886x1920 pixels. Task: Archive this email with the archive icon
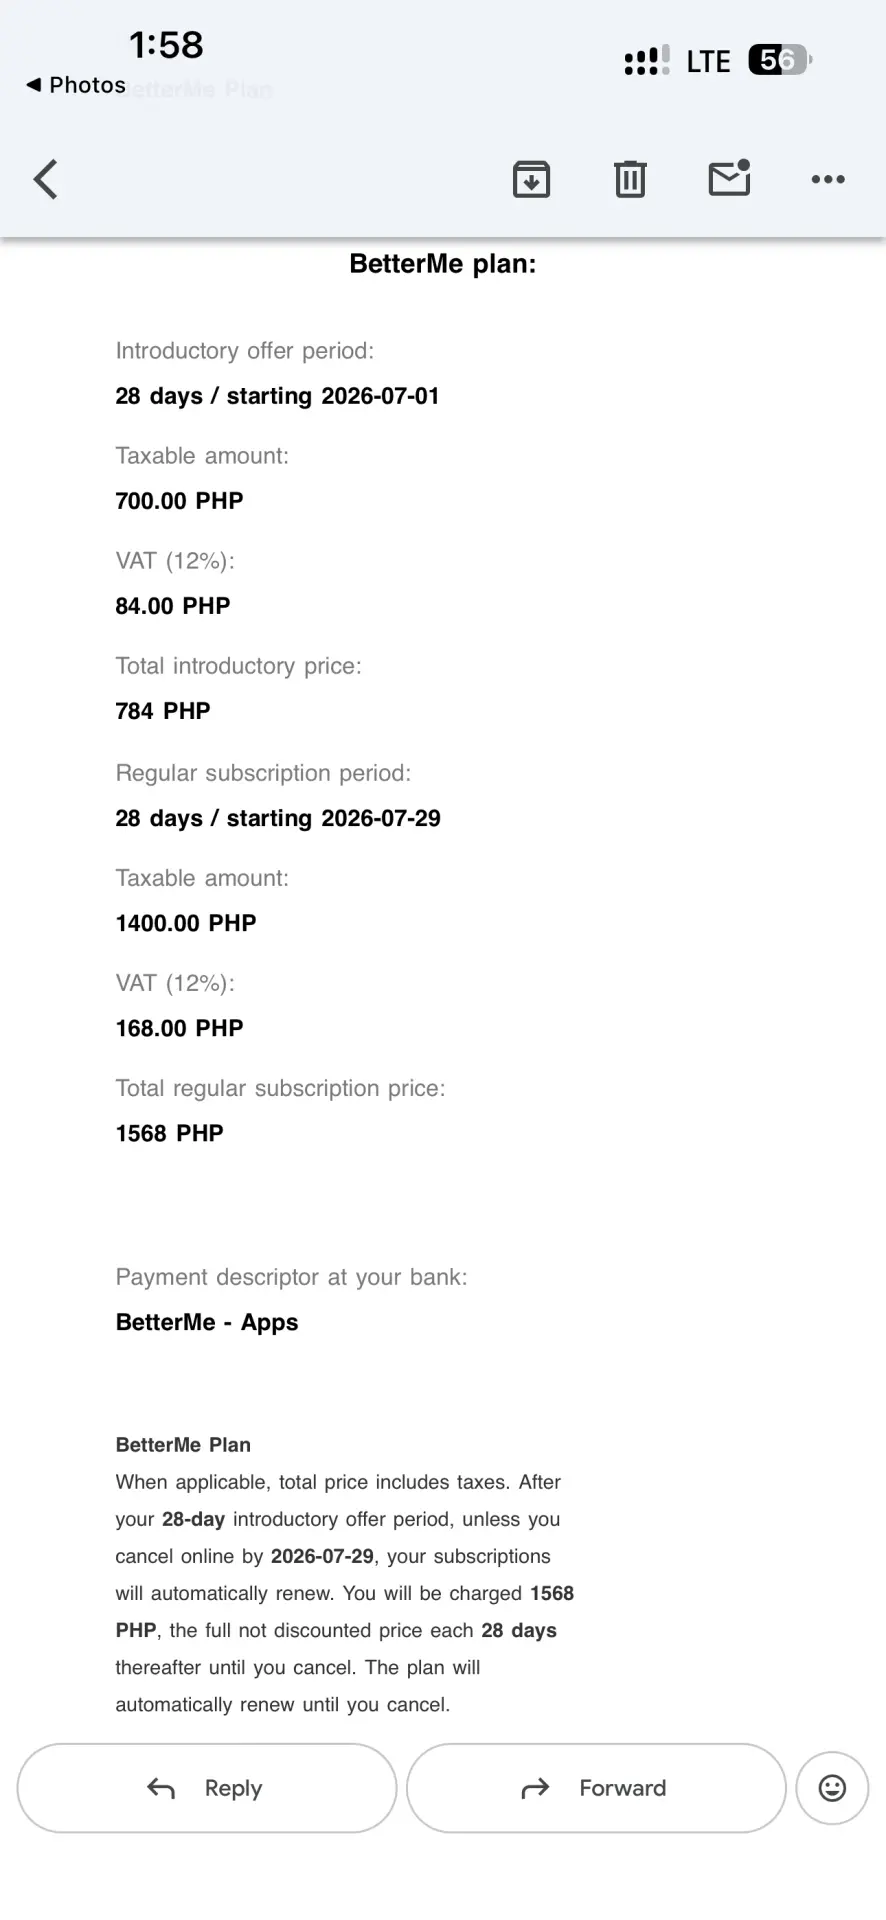[x=531, y=180]
